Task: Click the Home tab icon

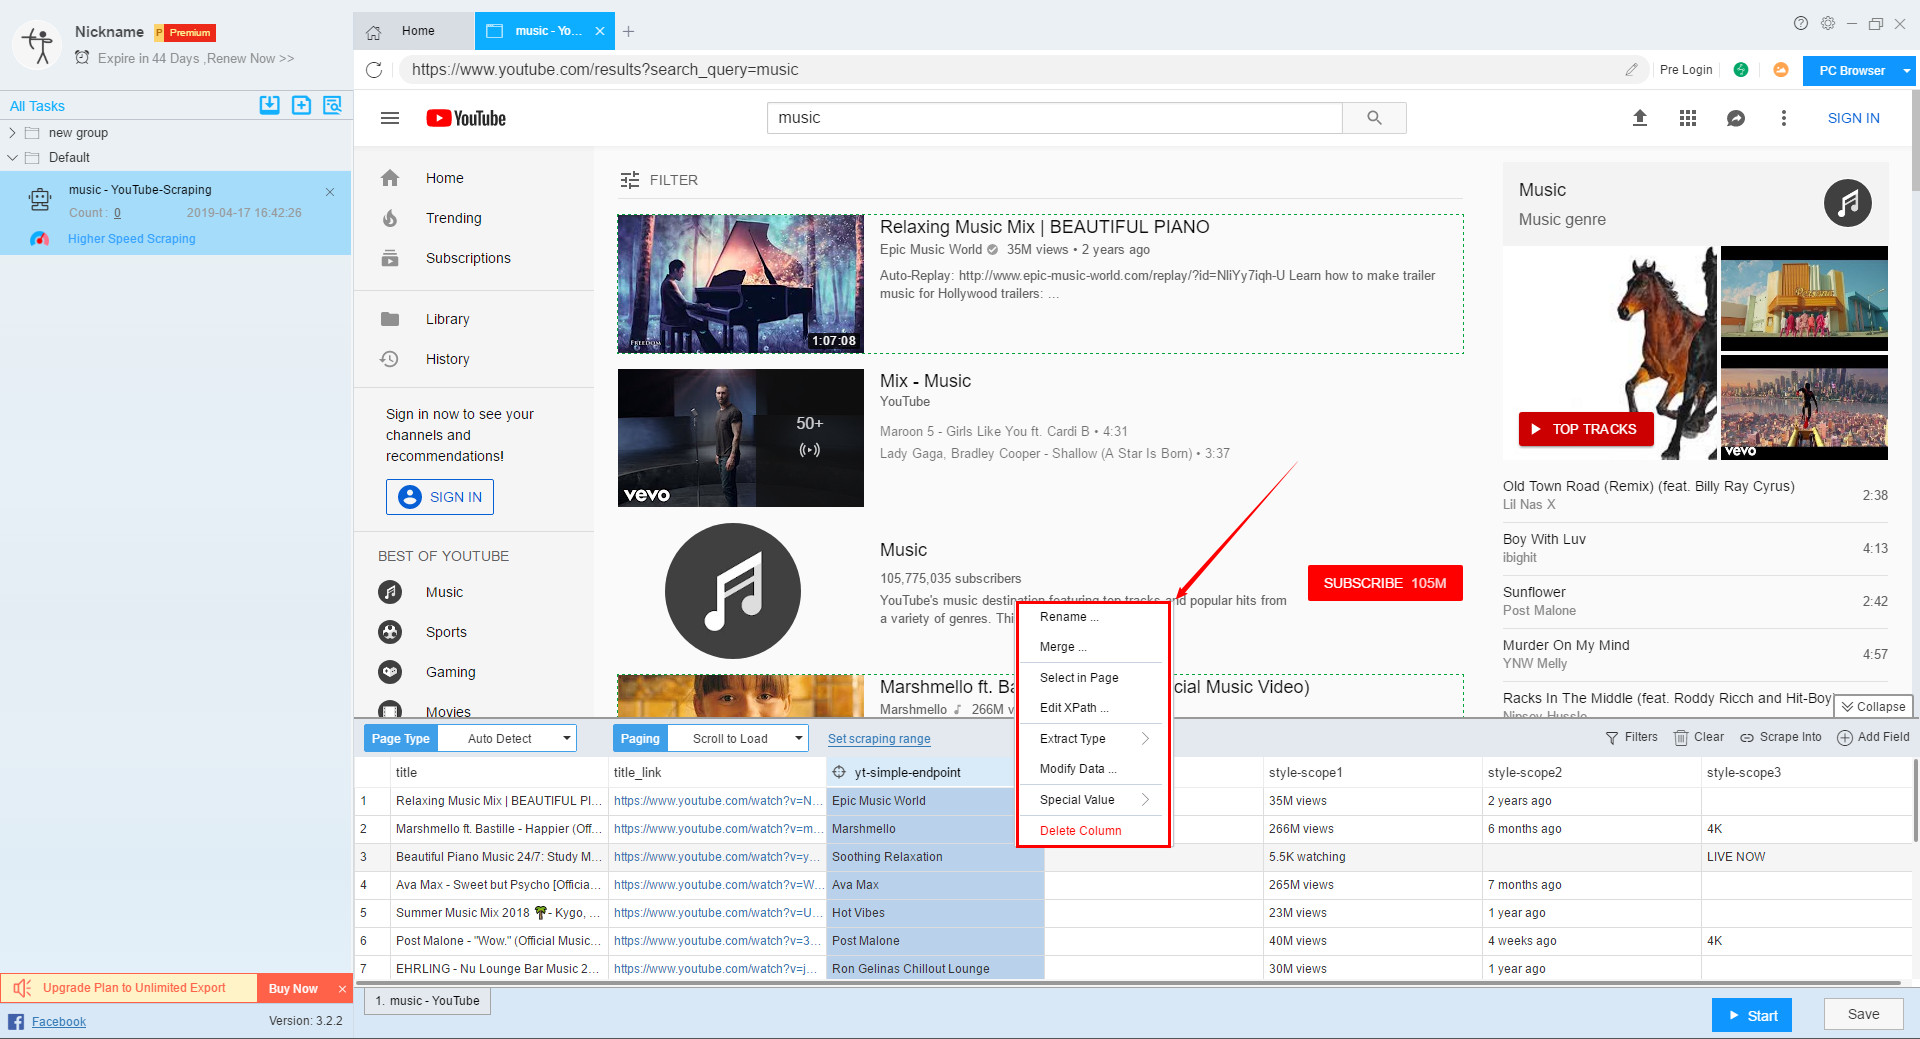Action: pyautogui.click(x=373, y=32)
